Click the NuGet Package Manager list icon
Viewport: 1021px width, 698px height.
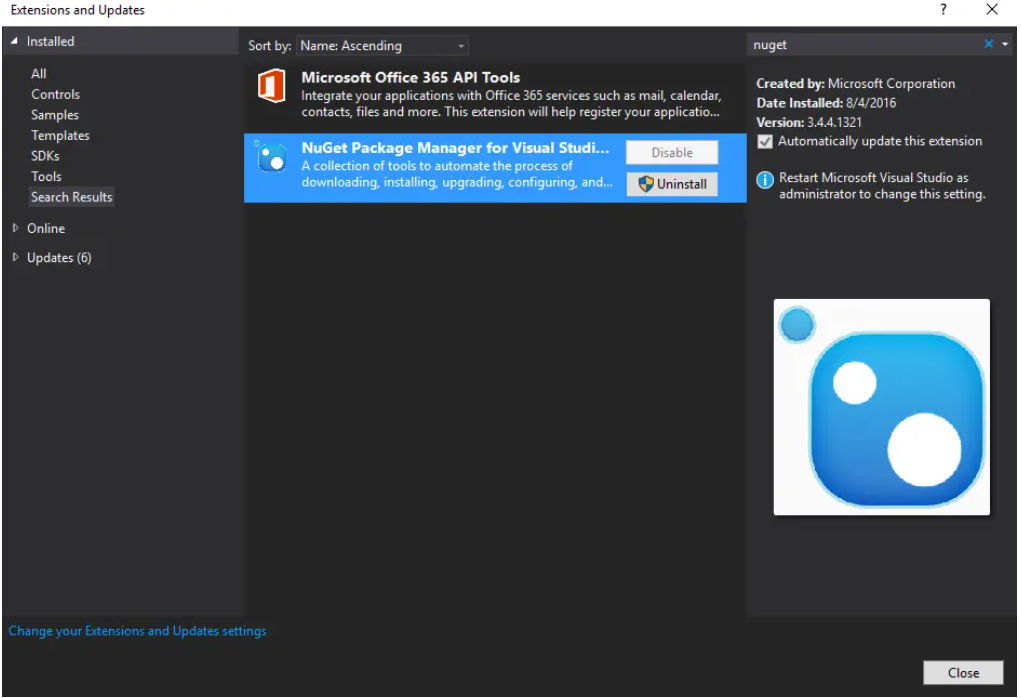point(271,158)
